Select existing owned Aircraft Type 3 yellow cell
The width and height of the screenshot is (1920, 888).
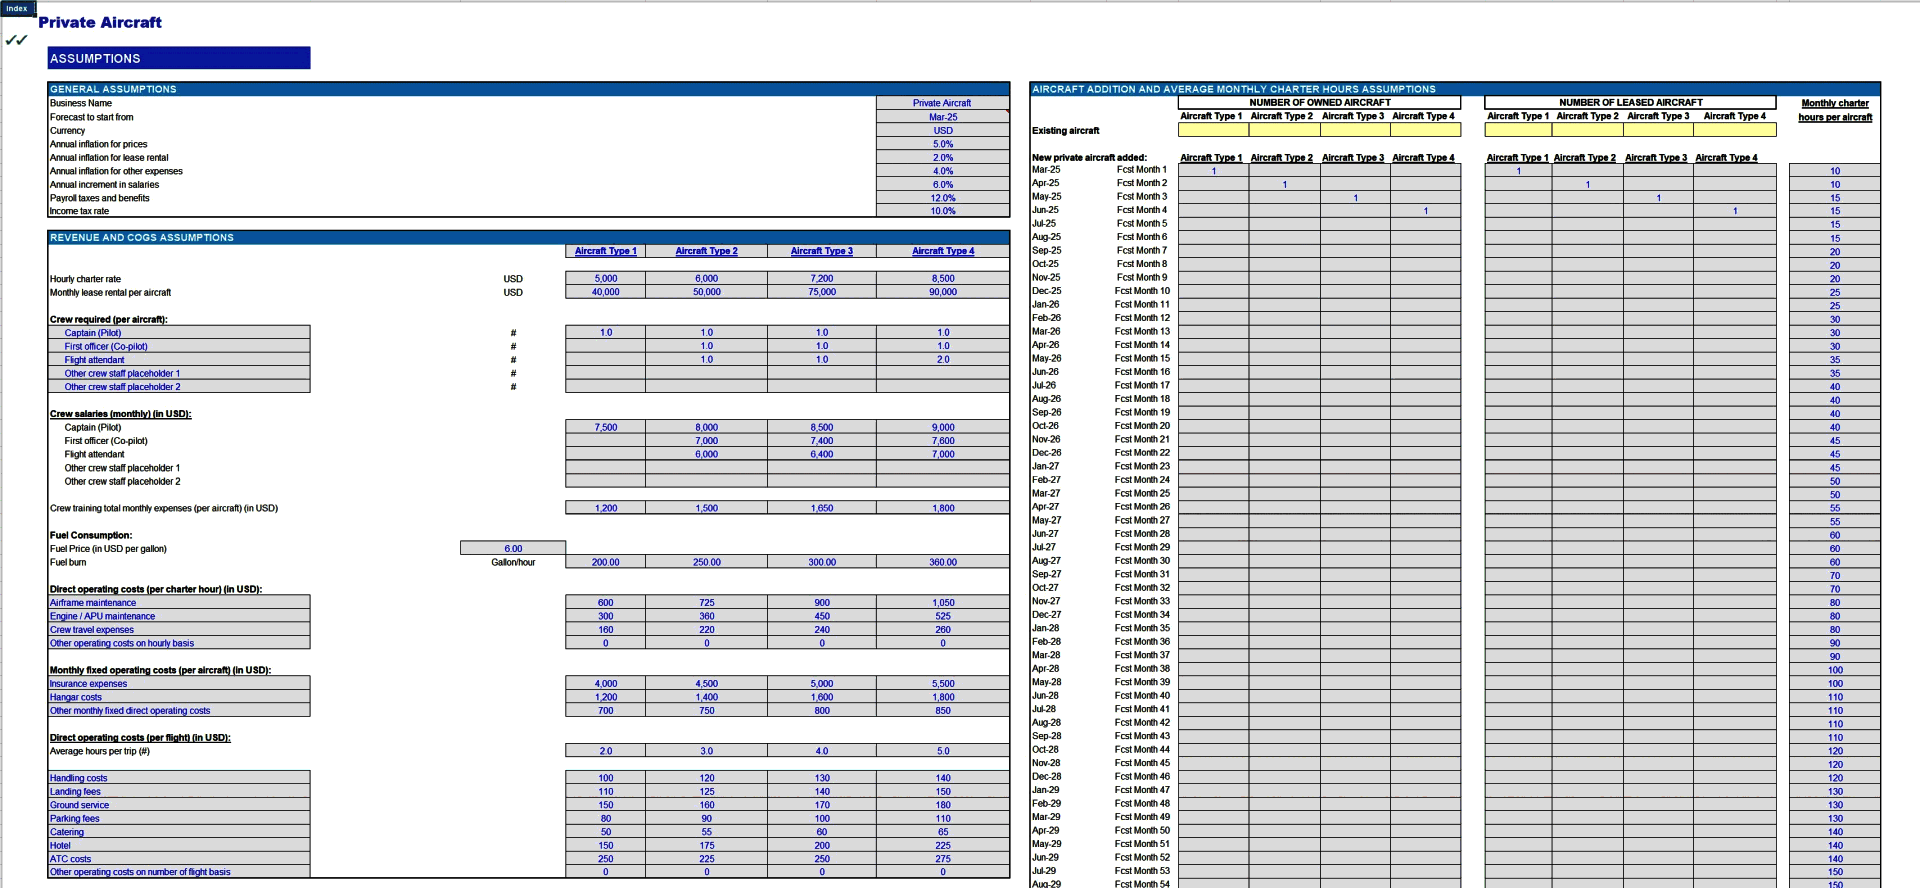tap(1355, 130)
